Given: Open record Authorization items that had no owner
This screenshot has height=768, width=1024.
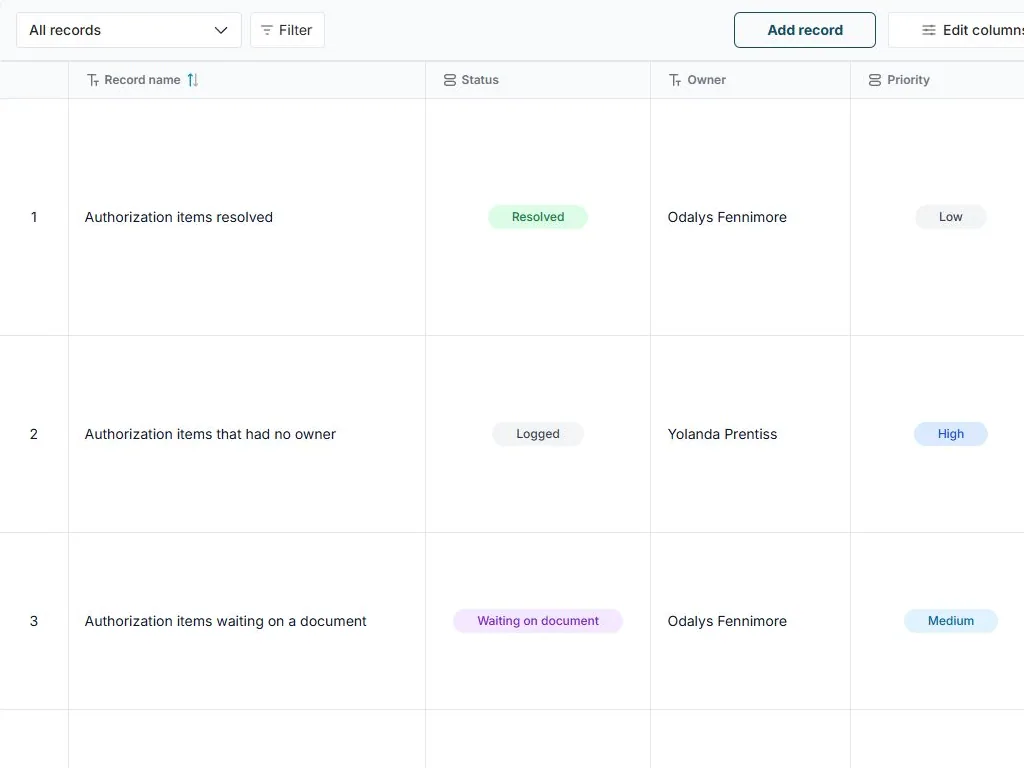Looking at the screenshot, I should 210,434.
